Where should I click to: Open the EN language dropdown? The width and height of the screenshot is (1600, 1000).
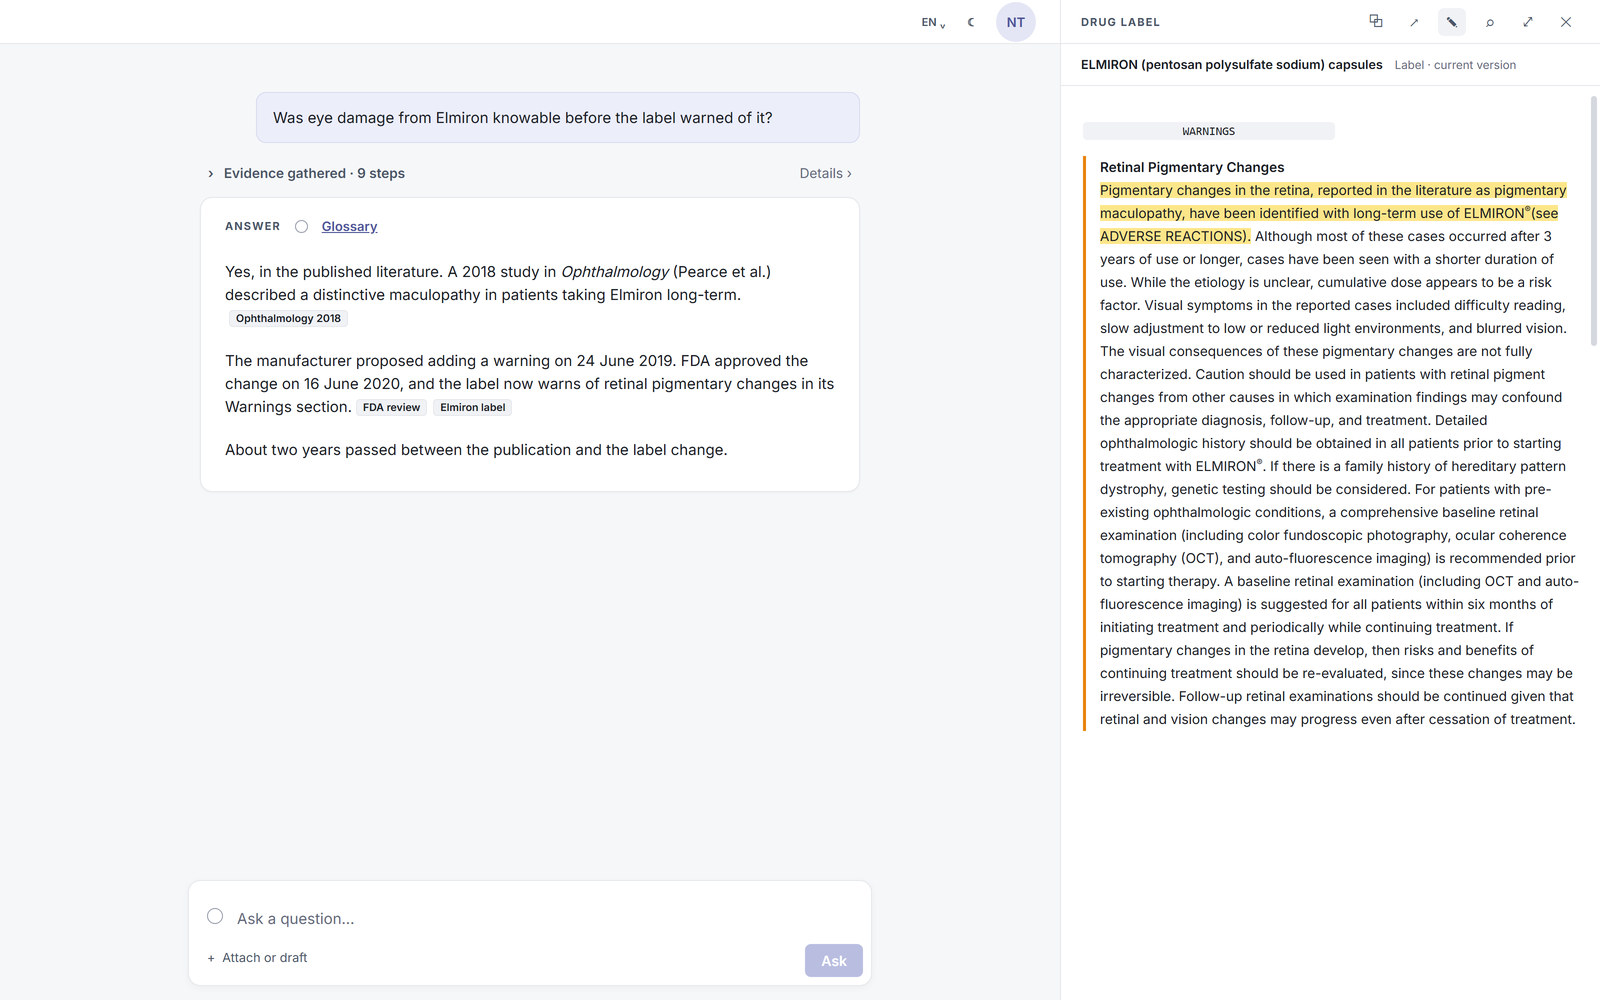coord(933,22)
